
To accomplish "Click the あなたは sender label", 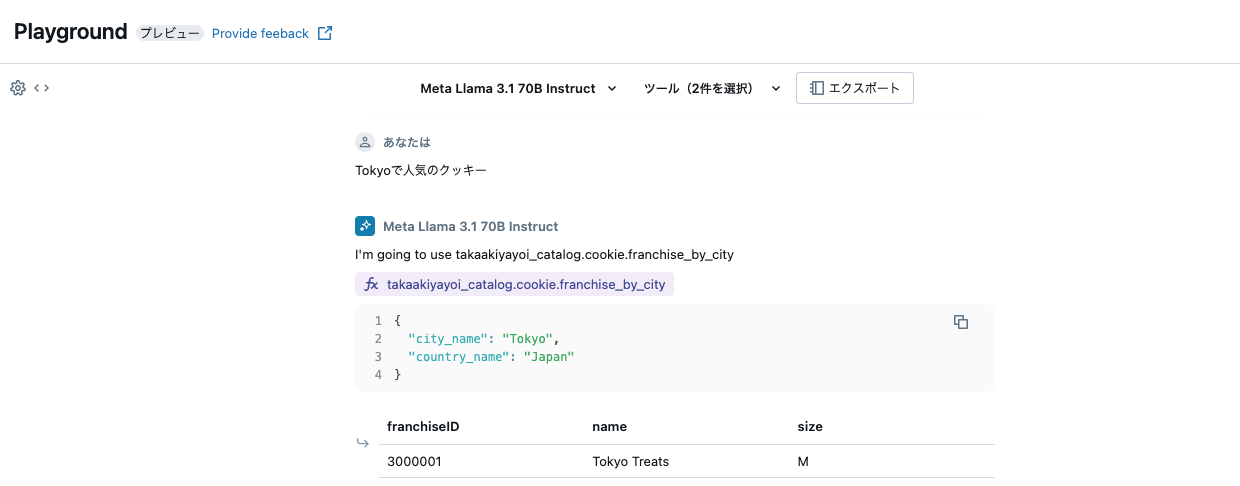I will click(407, 142).
